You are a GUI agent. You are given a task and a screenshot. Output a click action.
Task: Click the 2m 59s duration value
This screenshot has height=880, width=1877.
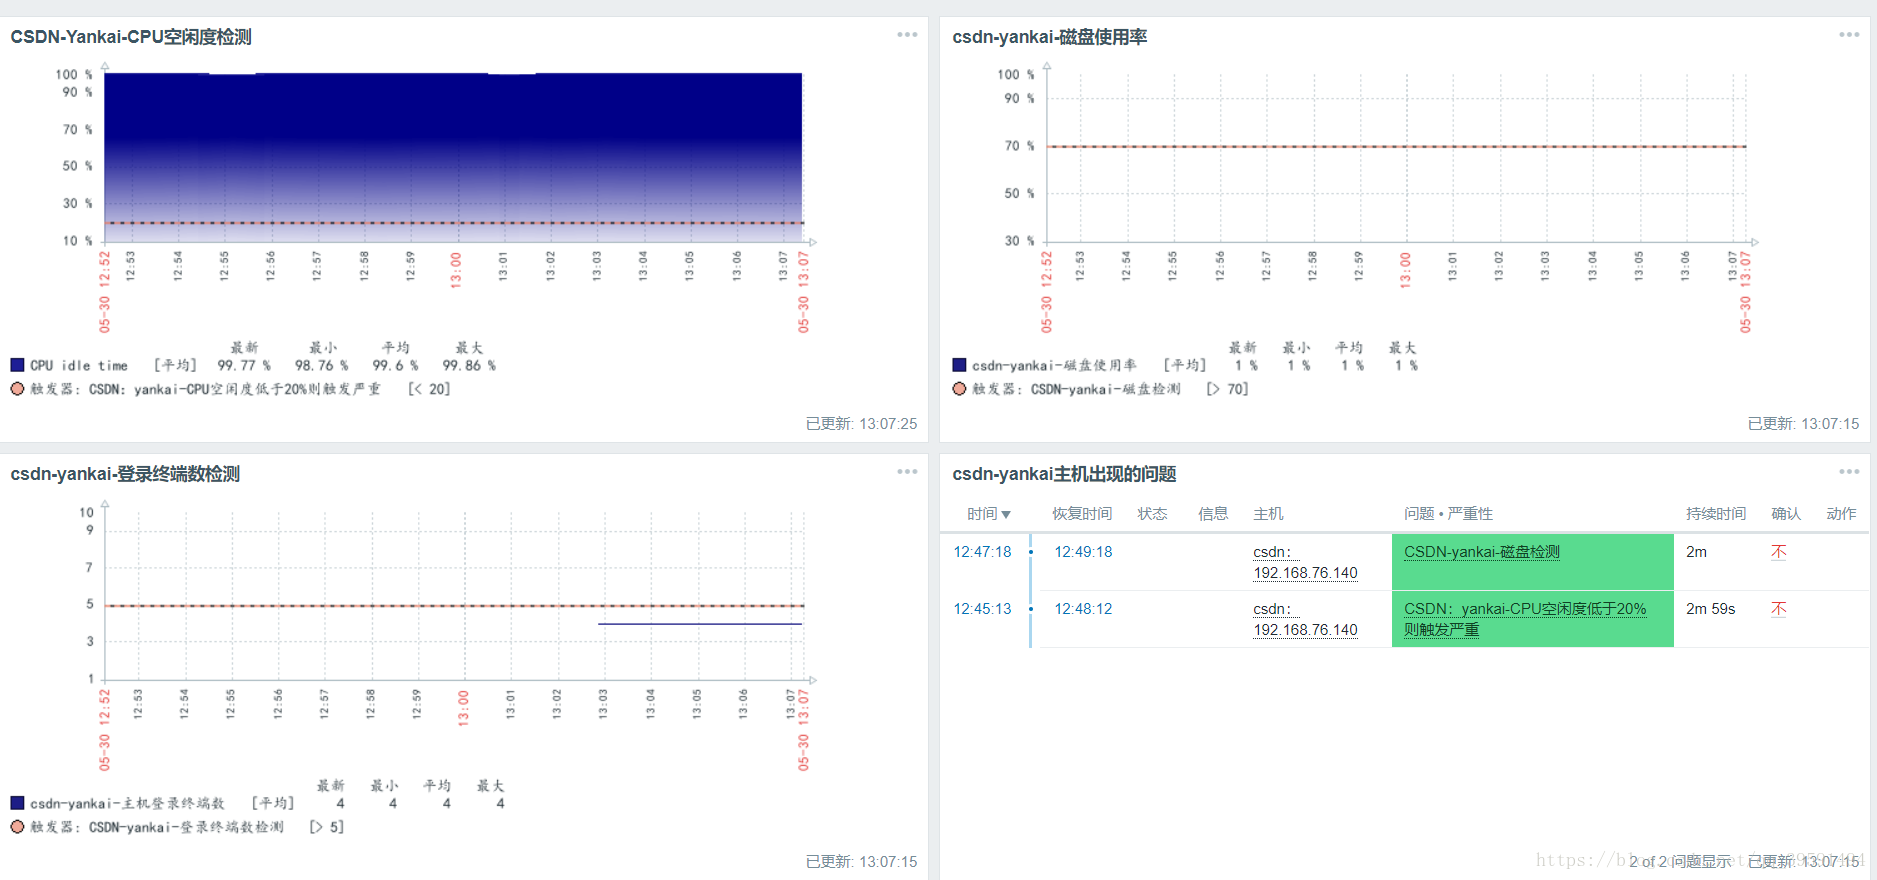[1710, 609]
